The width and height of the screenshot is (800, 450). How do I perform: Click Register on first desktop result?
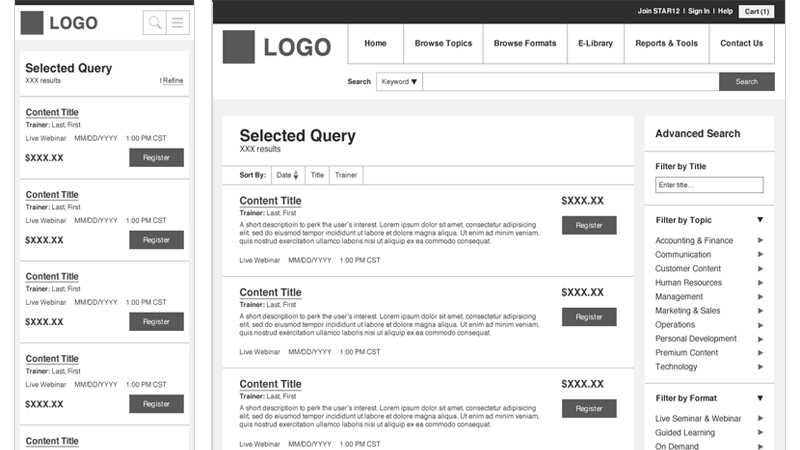589,225
